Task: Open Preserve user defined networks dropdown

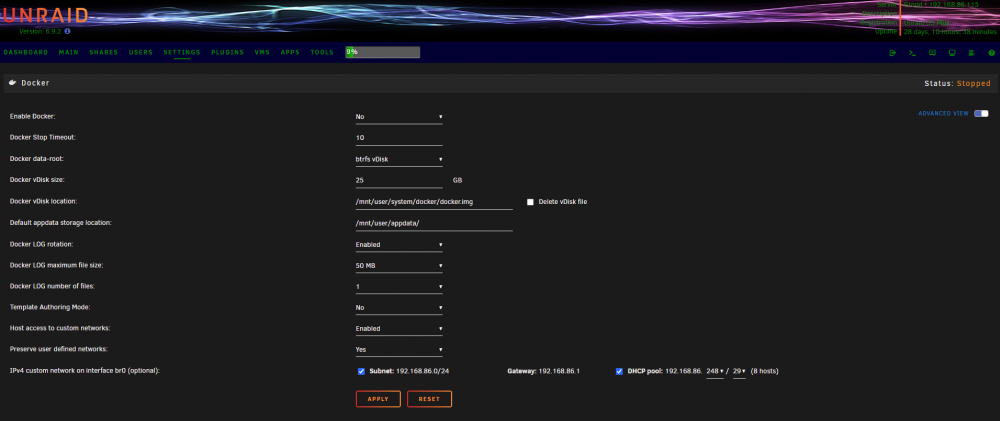Action: pyautogui.click(x=399, y=350)
